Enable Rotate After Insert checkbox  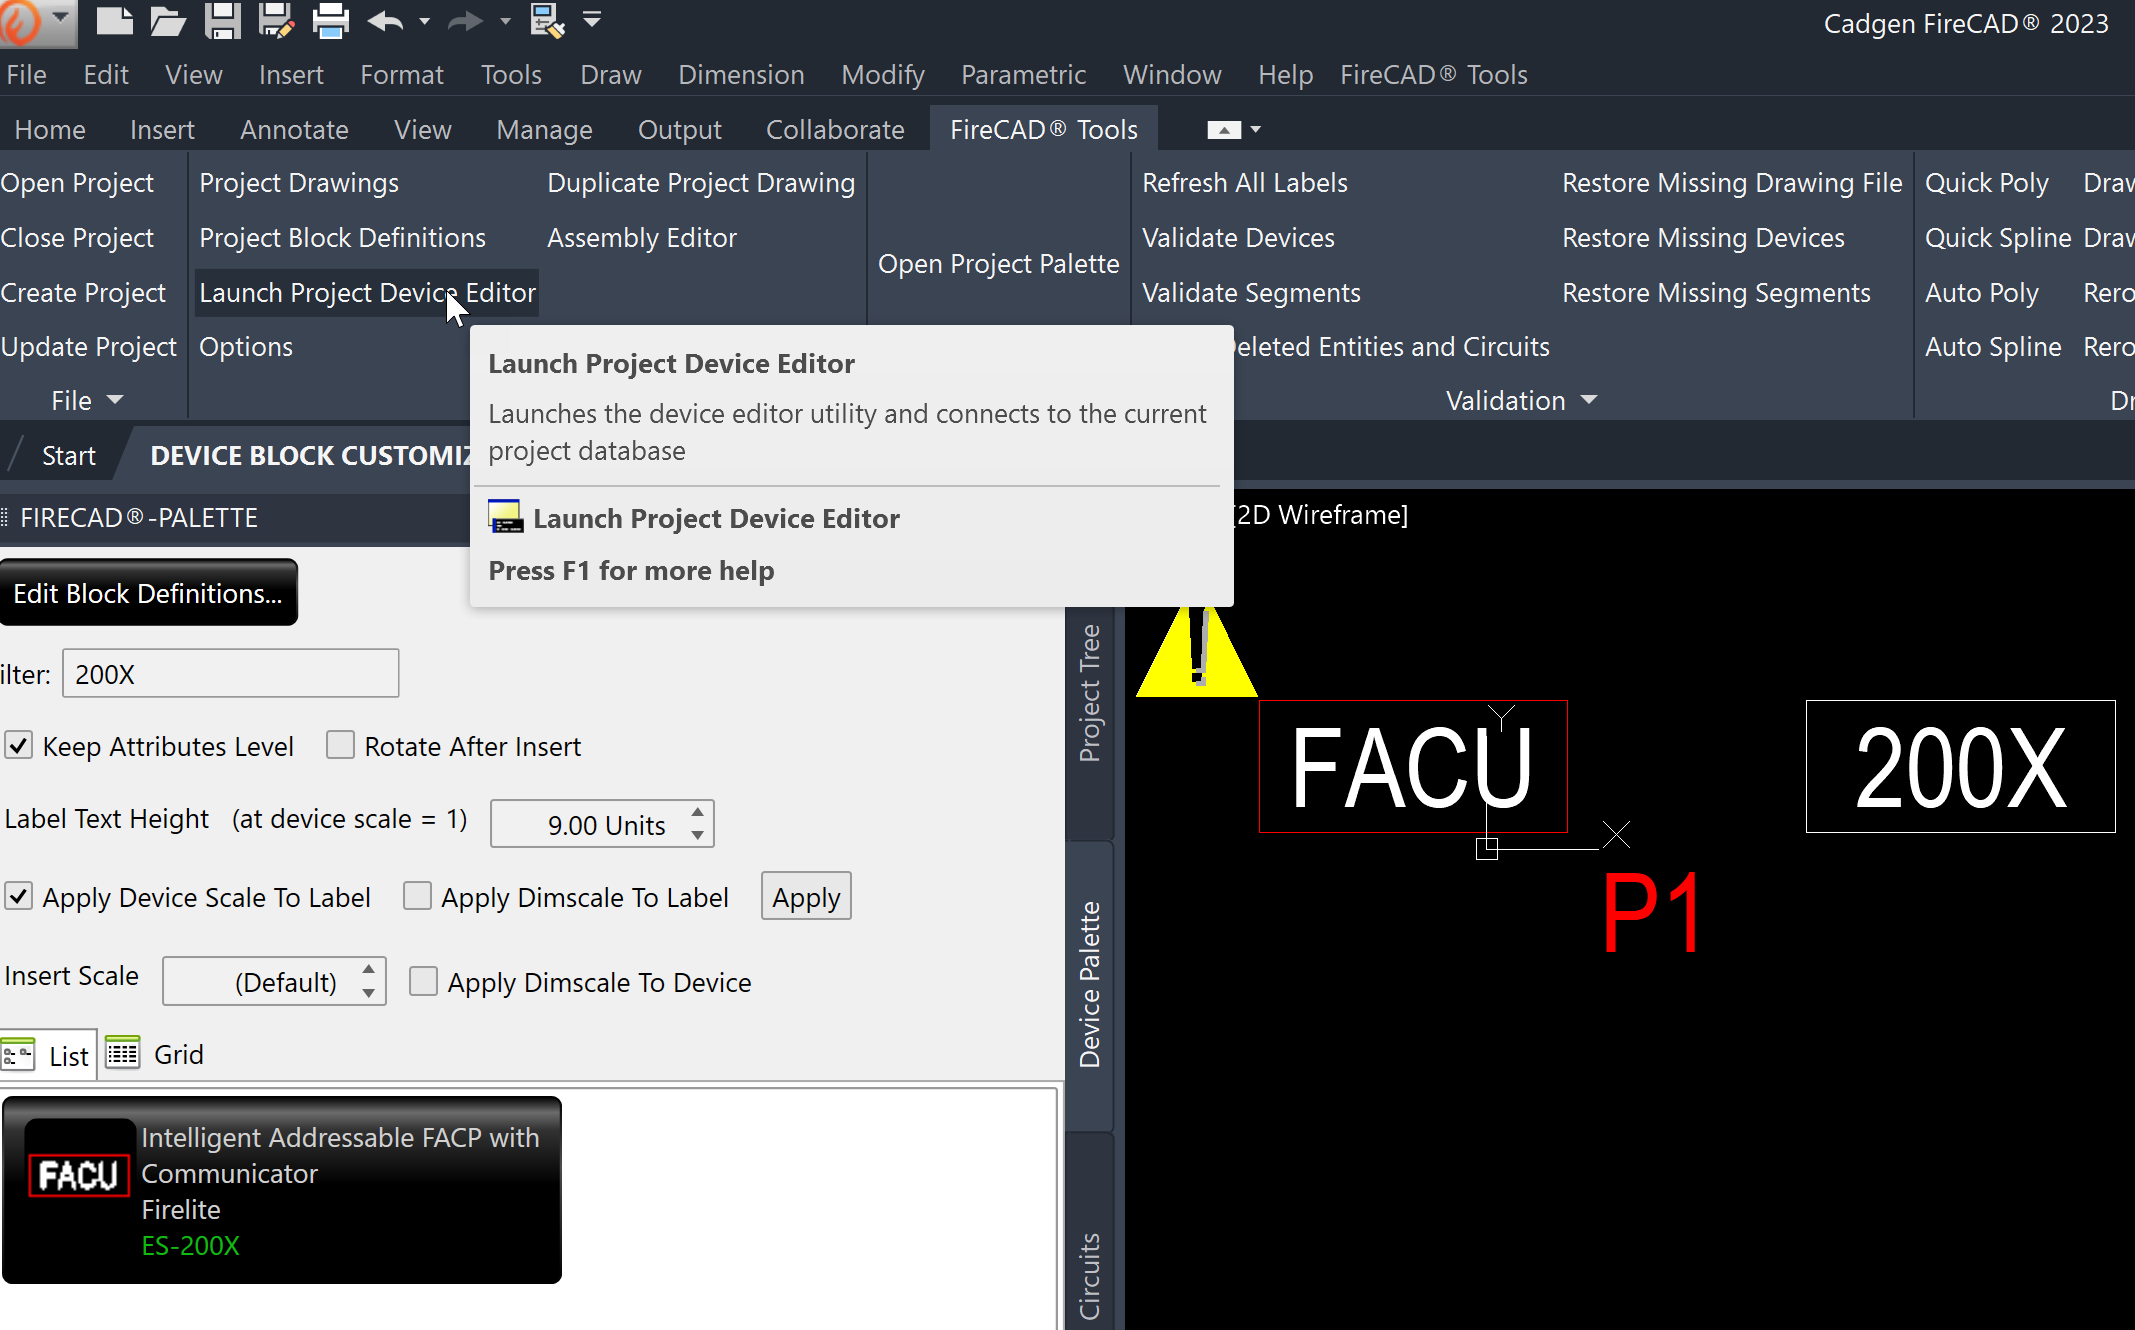pyautogui.click(x=340, y=745)
